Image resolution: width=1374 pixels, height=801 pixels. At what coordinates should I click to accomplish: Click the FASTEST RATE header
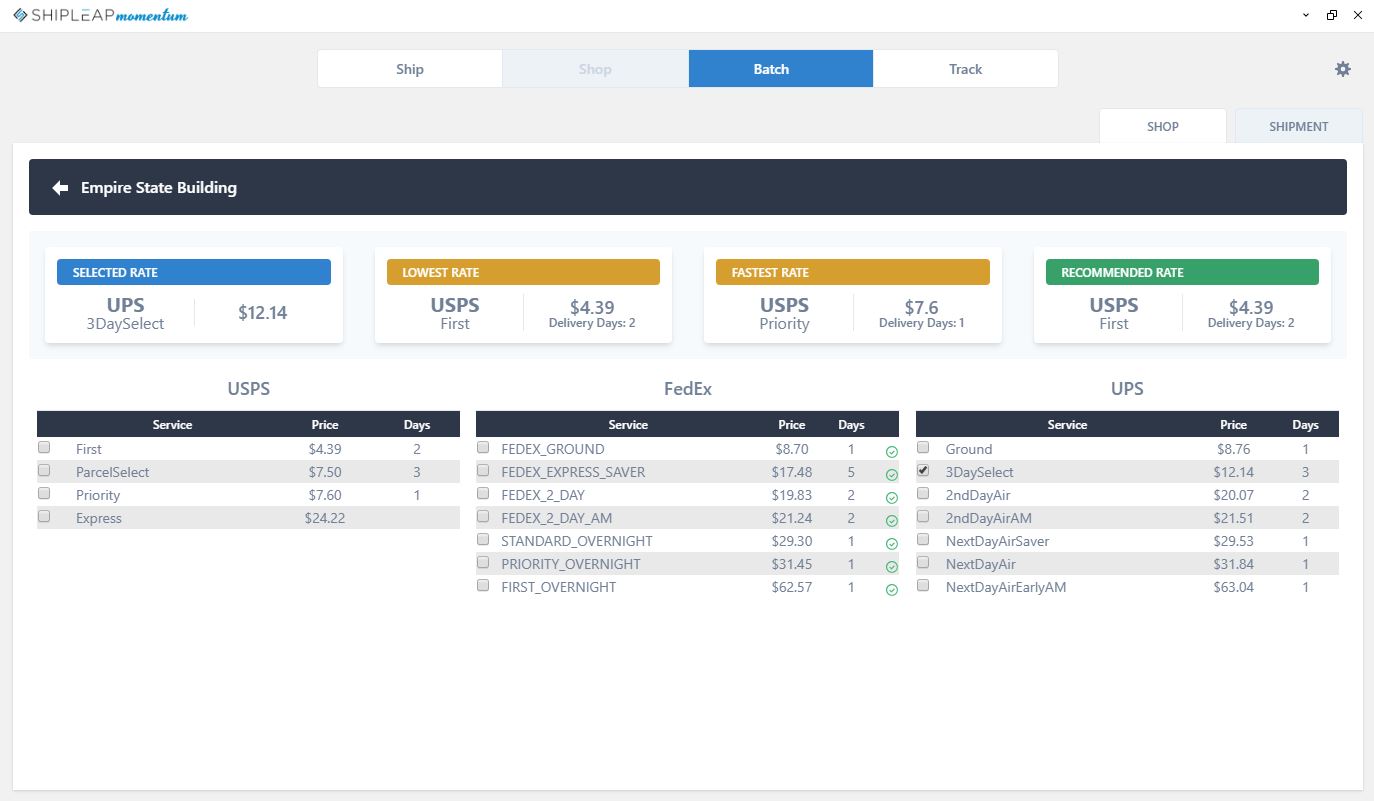(853, 272)
